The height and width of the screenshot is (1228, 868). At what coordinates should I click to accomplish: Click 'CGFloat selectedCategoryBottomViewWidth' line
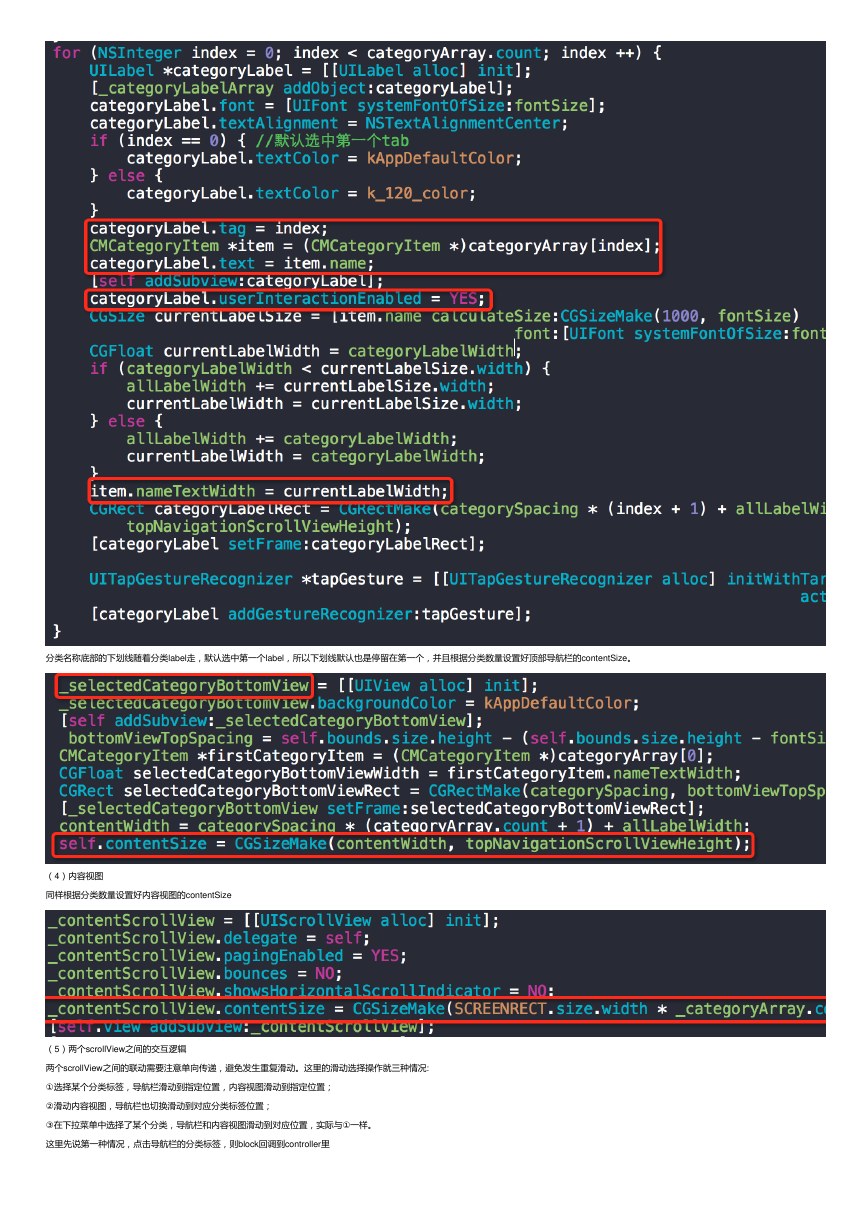pyautogui.click(x=400, y=773)
